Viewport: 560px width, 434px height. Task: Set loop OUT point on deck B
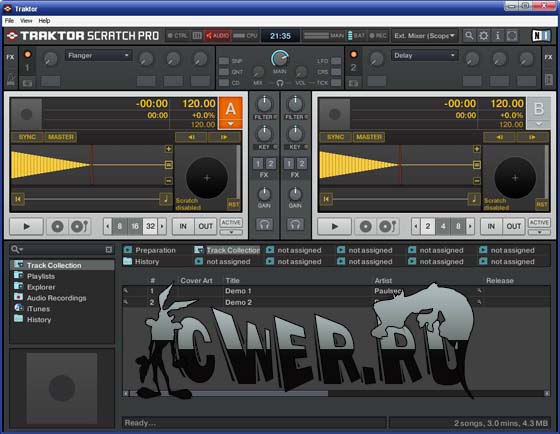pos(514,226)
